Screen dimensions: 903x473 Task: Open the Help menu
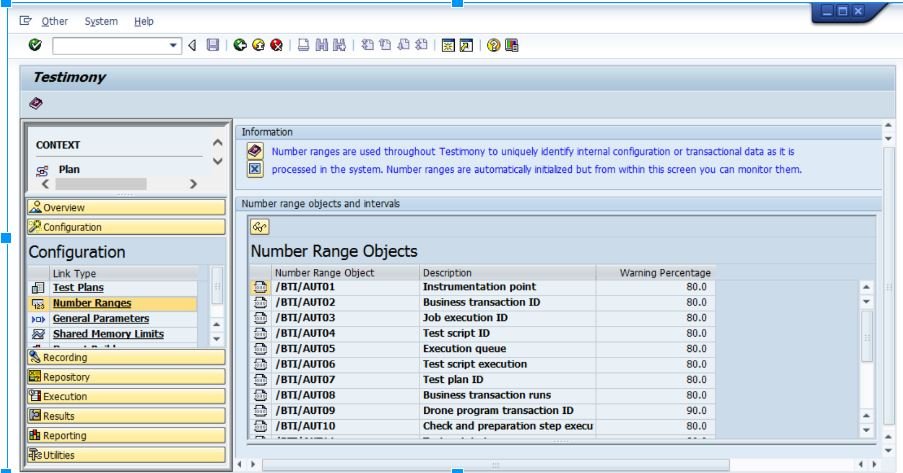(x=143, y=21)
